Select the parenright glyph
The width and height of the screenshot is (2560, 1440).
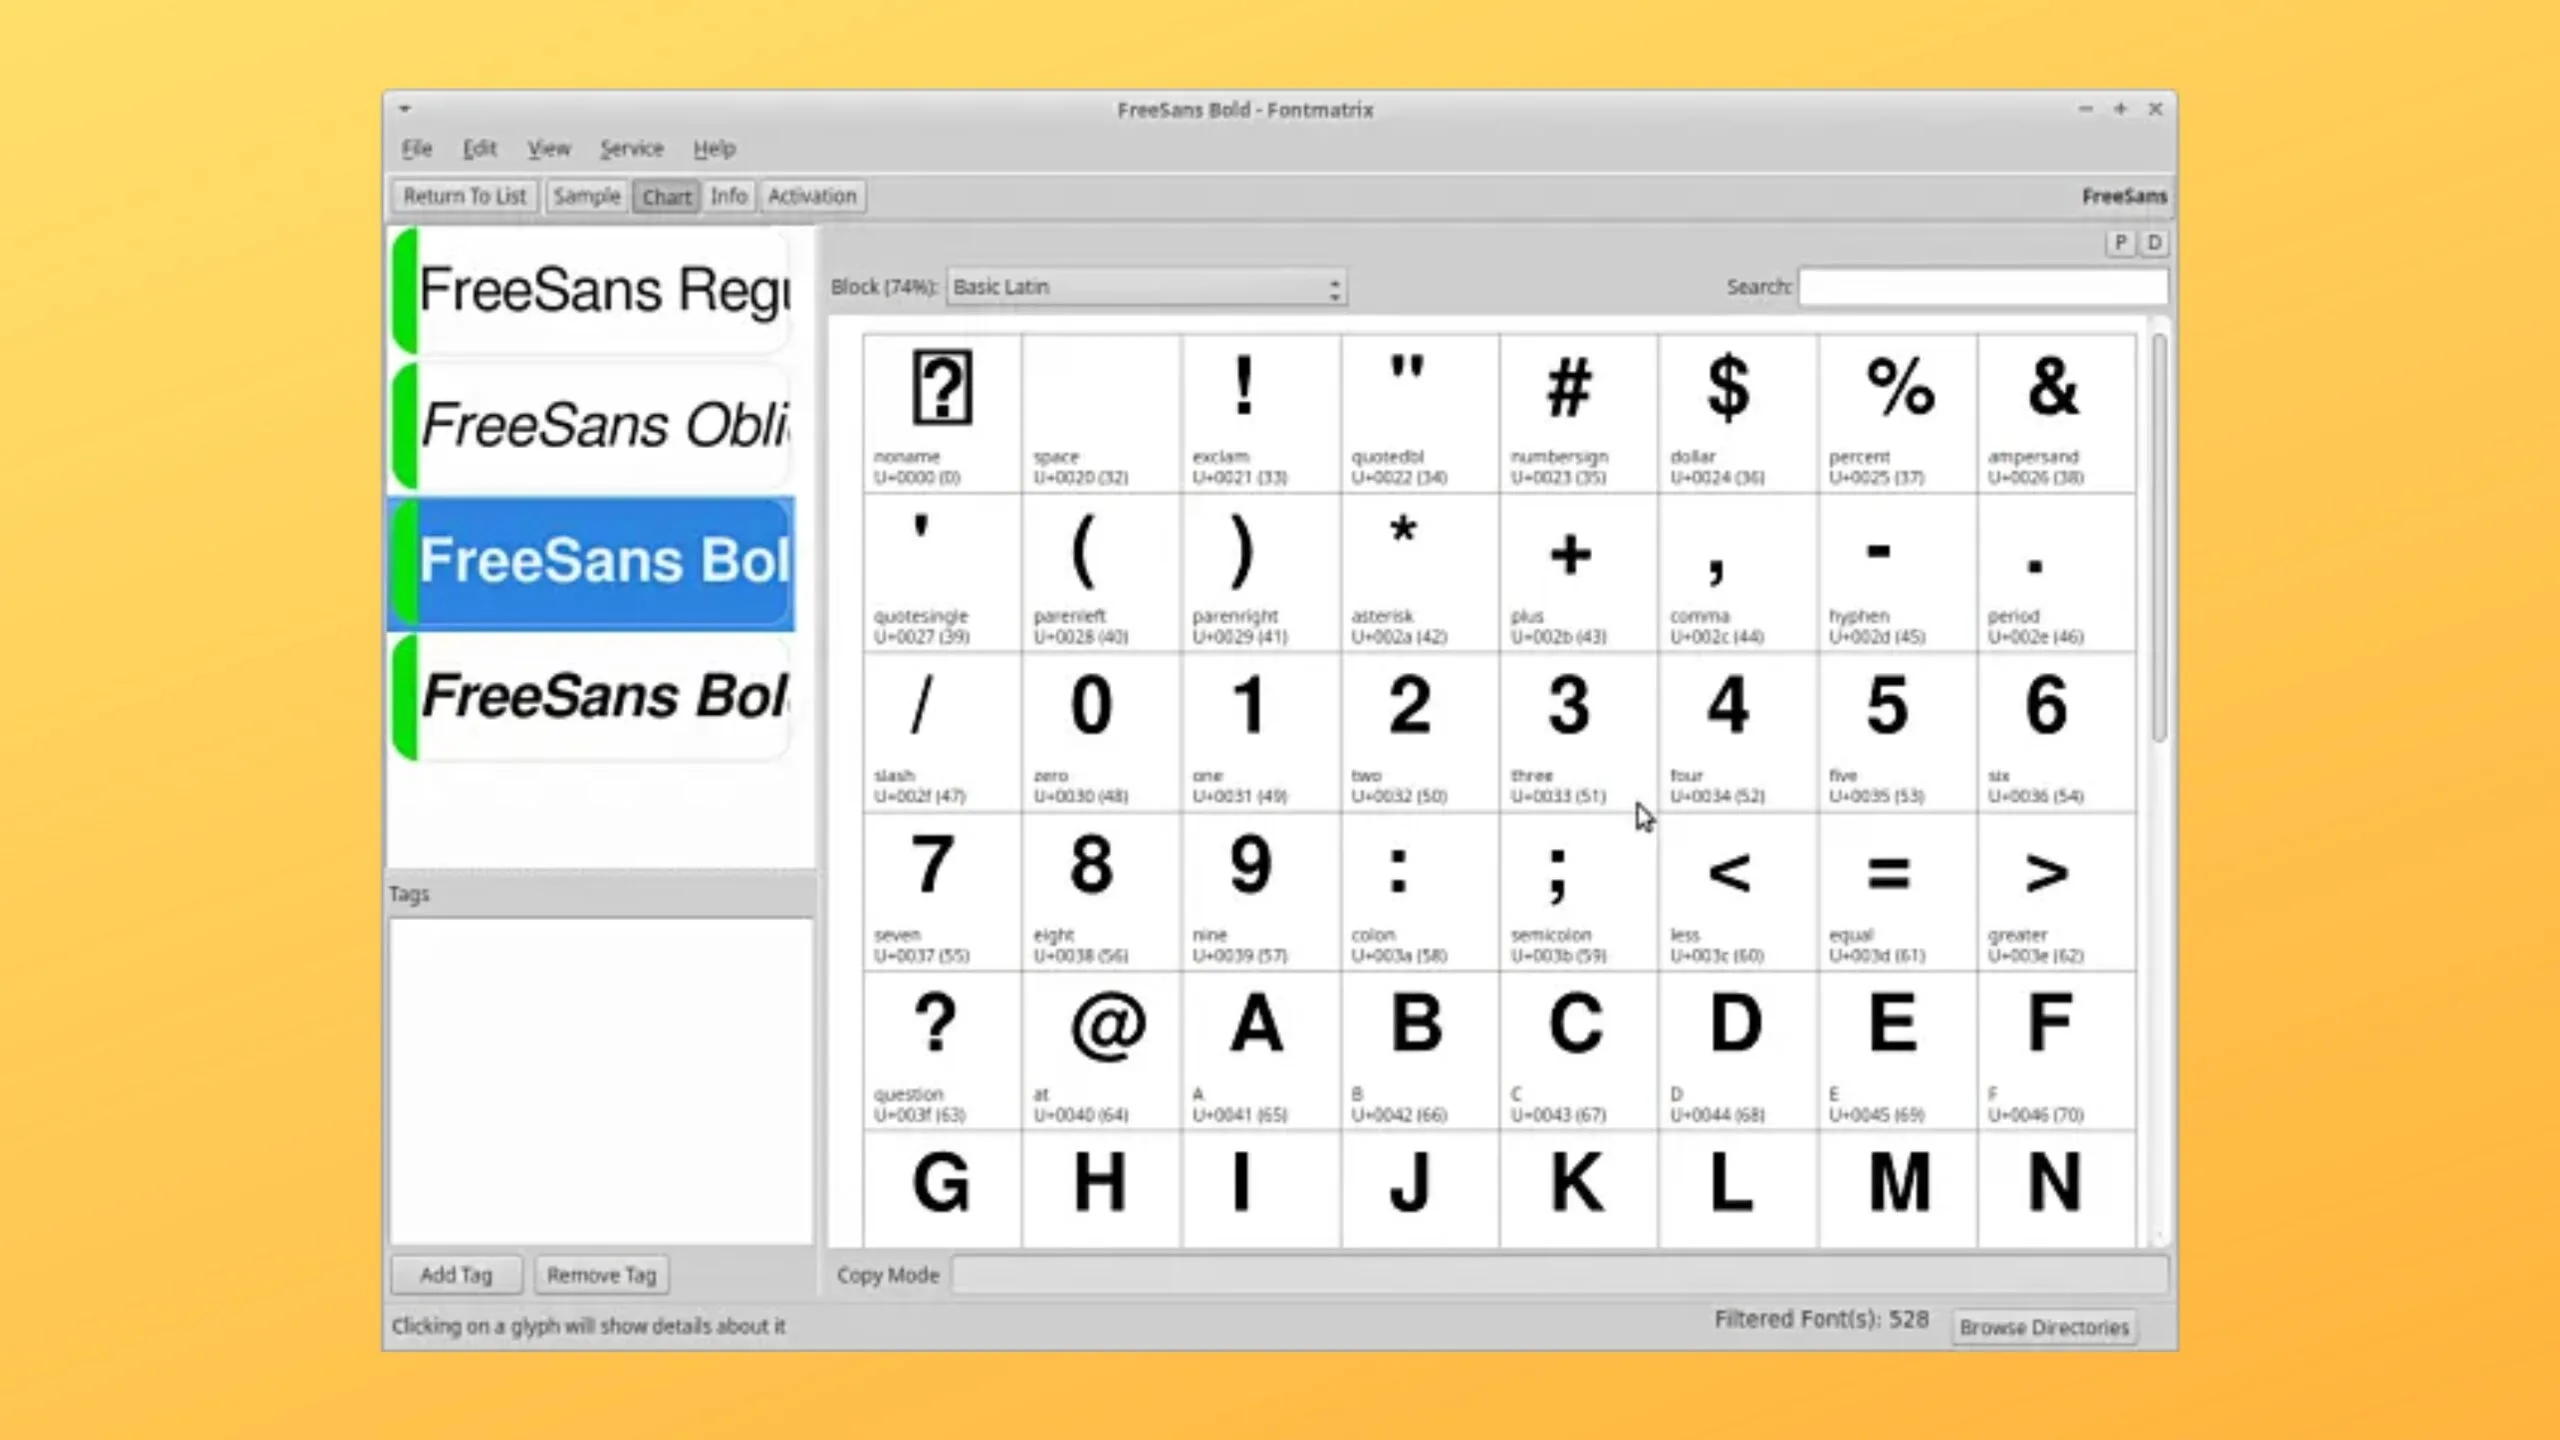click(x=1260, y=573)
